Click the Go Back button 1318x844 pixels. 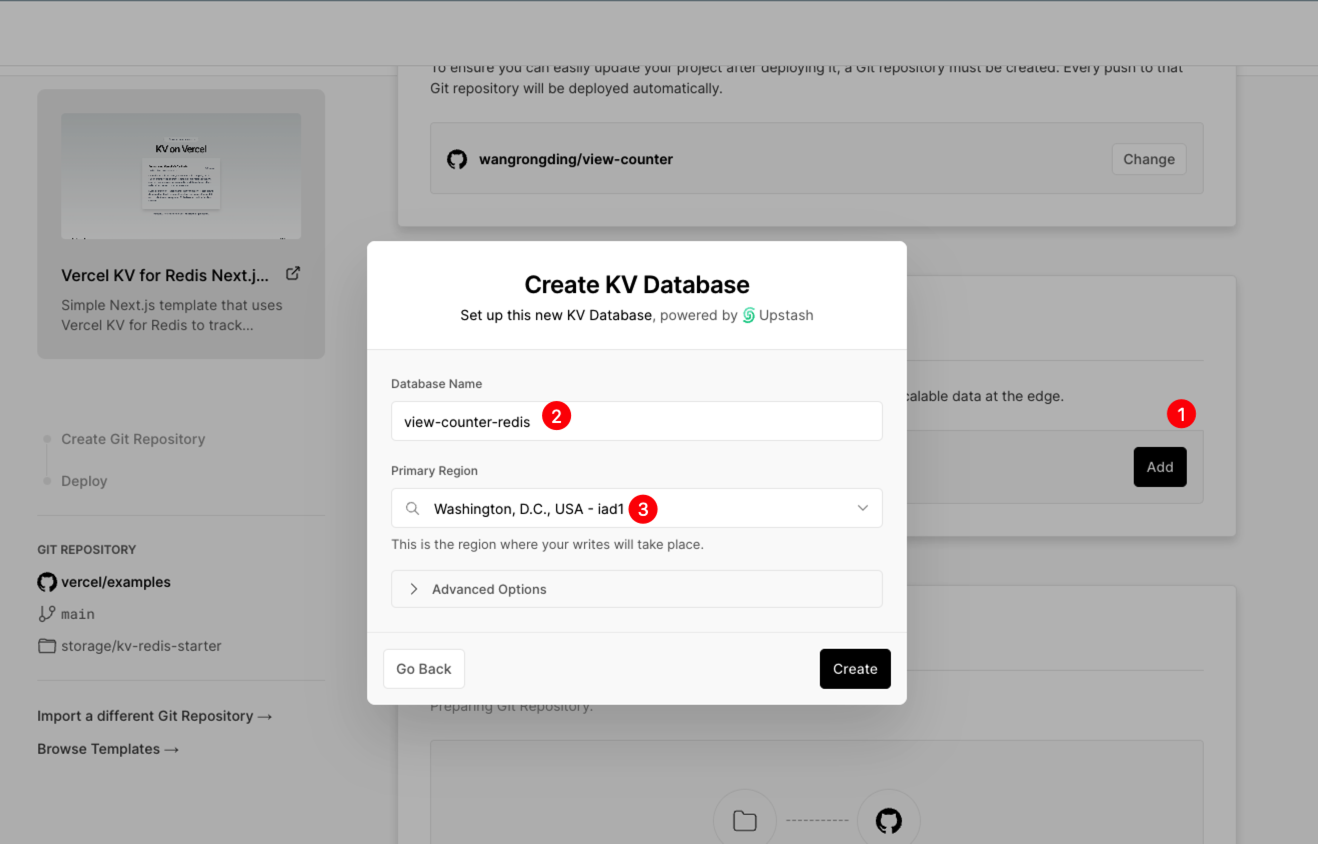click(x=424, y=669)
